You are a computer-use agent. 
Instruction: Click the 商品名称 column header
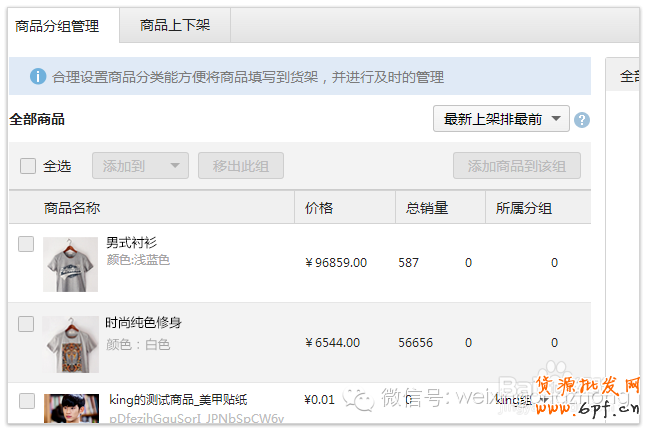72,208
